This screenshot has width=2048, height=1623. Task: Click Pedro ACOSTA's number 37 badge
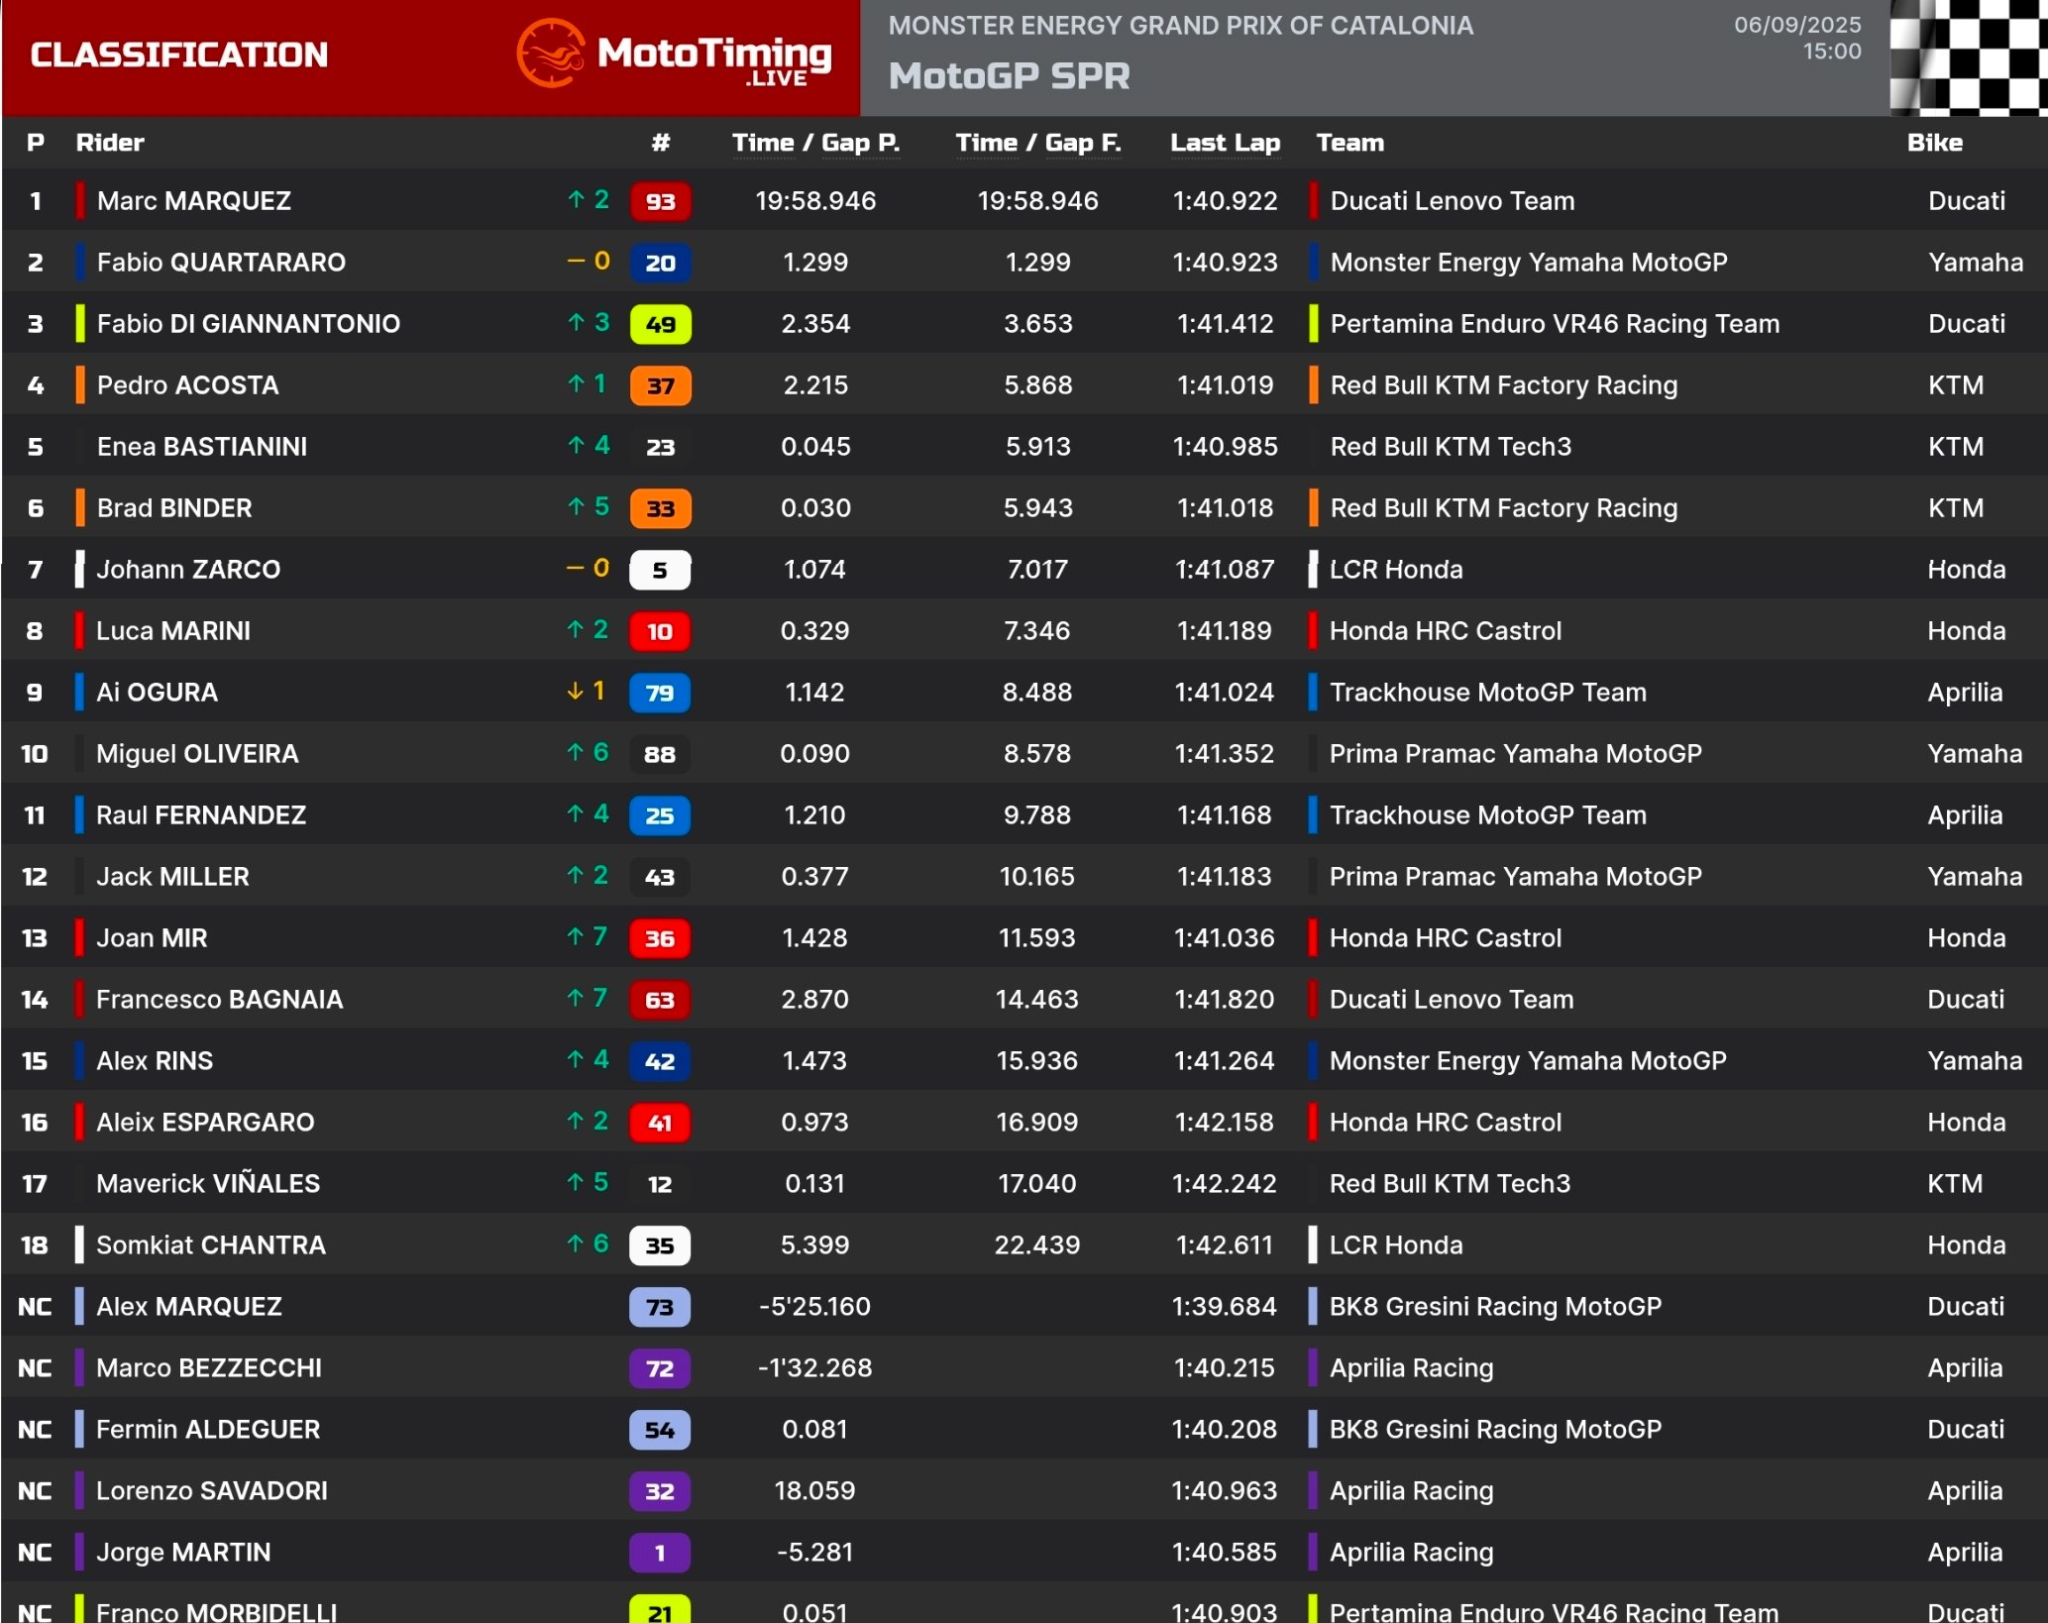coord(660,386)
